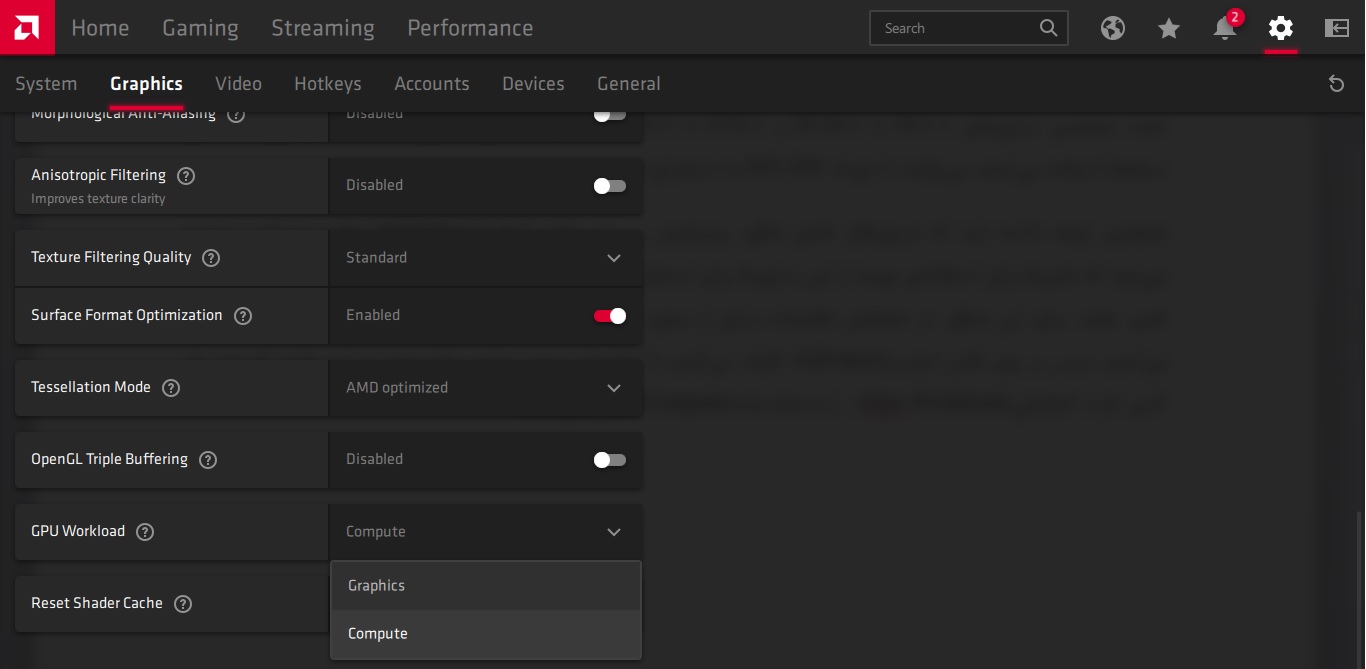Enable Anisotropic Filtering toggle
The height and width of the screenshot is (669, 1366).
click(x=609, y=186)
